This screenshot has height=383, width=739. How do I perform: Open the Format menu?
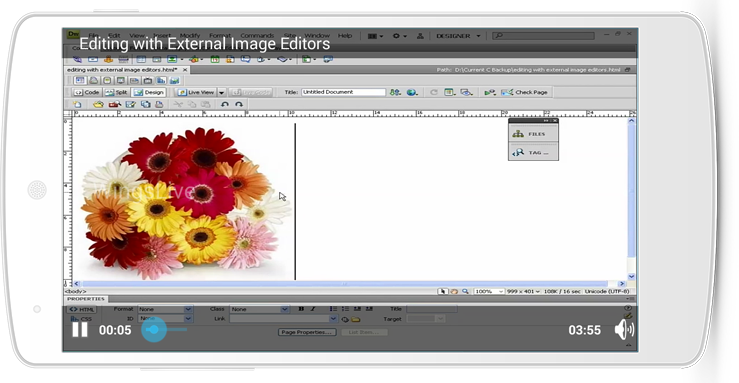pyautogui.click(x=220, y=36)
